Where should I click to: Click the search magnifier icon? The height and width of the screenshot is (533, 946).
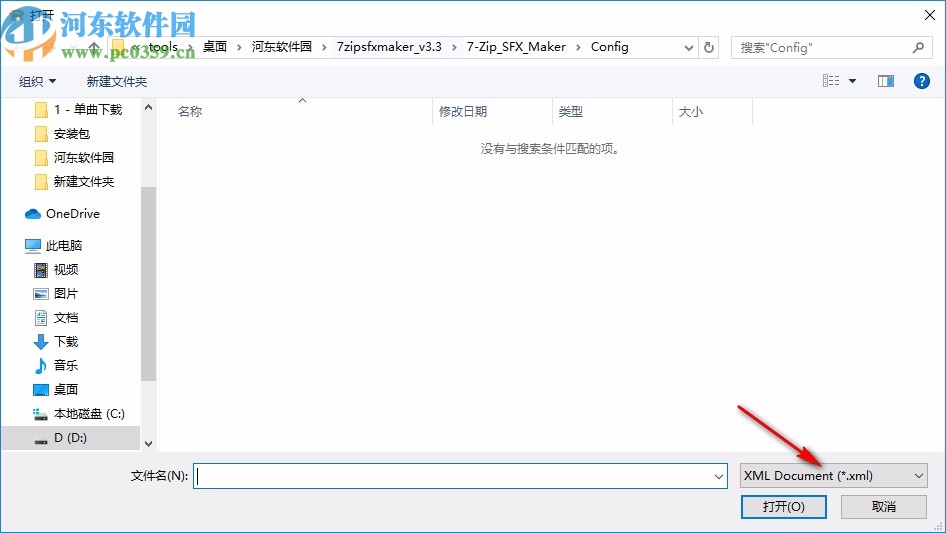tap(918, 47)
